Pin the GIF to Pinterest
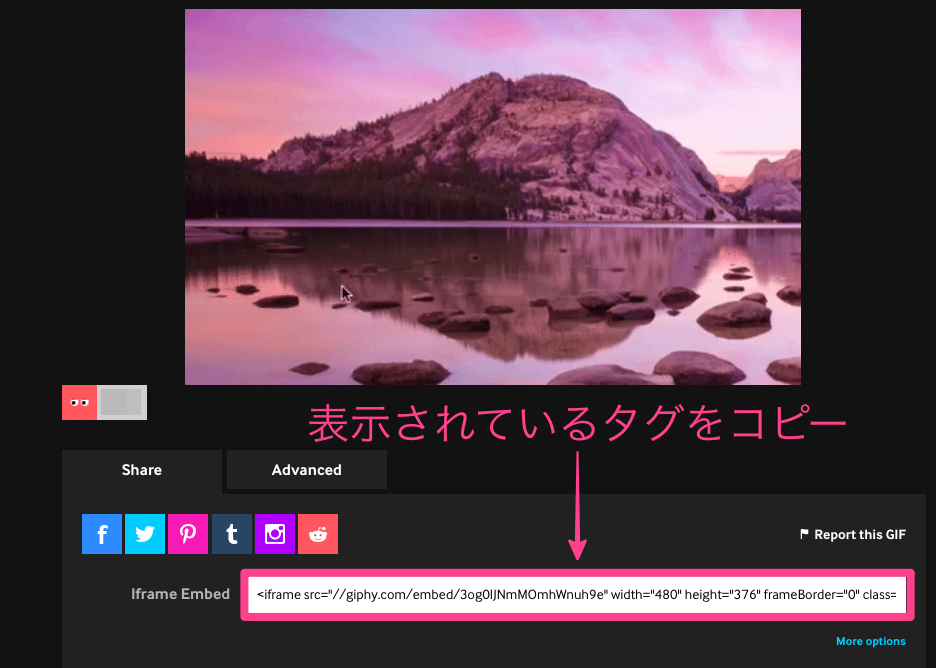The width and height of the screenshot is (936, 668). (x=188, y=534)
